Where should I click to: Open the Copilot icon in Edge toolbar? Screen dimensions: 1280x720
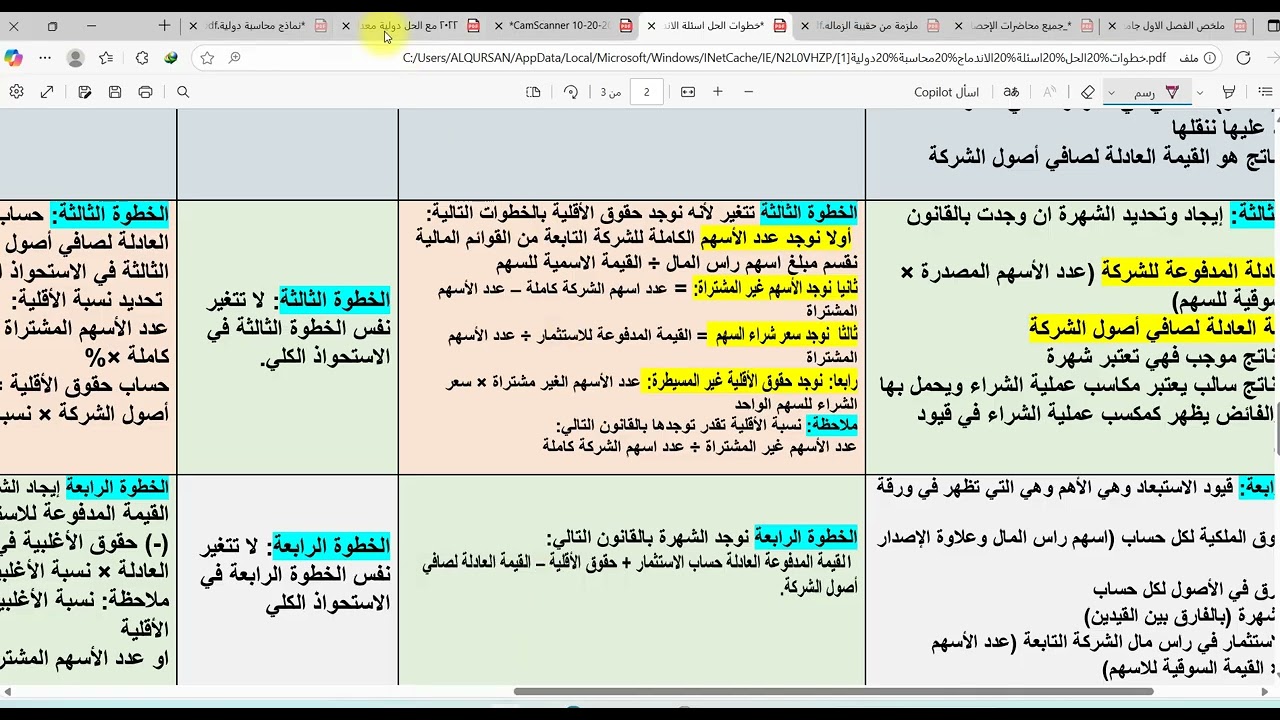(13, 58)
